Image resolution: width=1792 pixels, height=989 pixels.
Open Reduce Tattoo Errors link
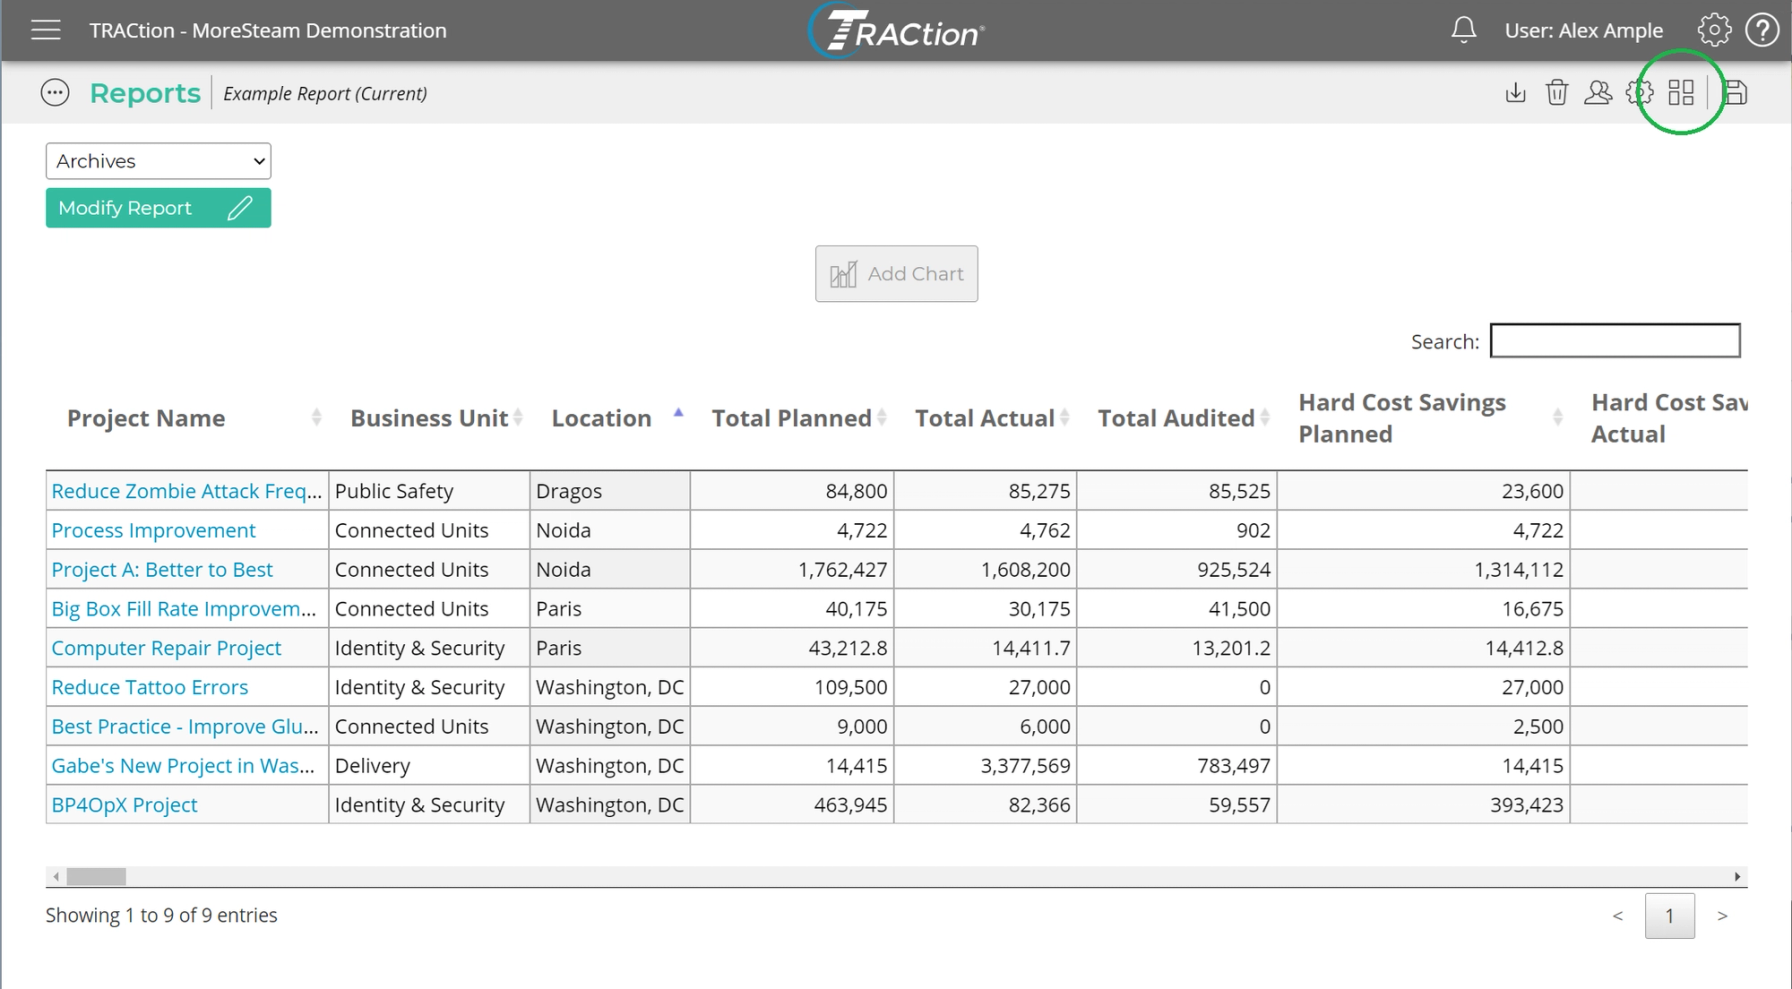(150, 687)
